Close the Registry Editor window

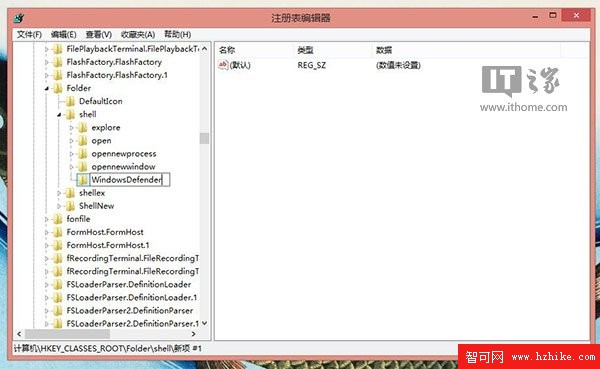tap(576, 15)
